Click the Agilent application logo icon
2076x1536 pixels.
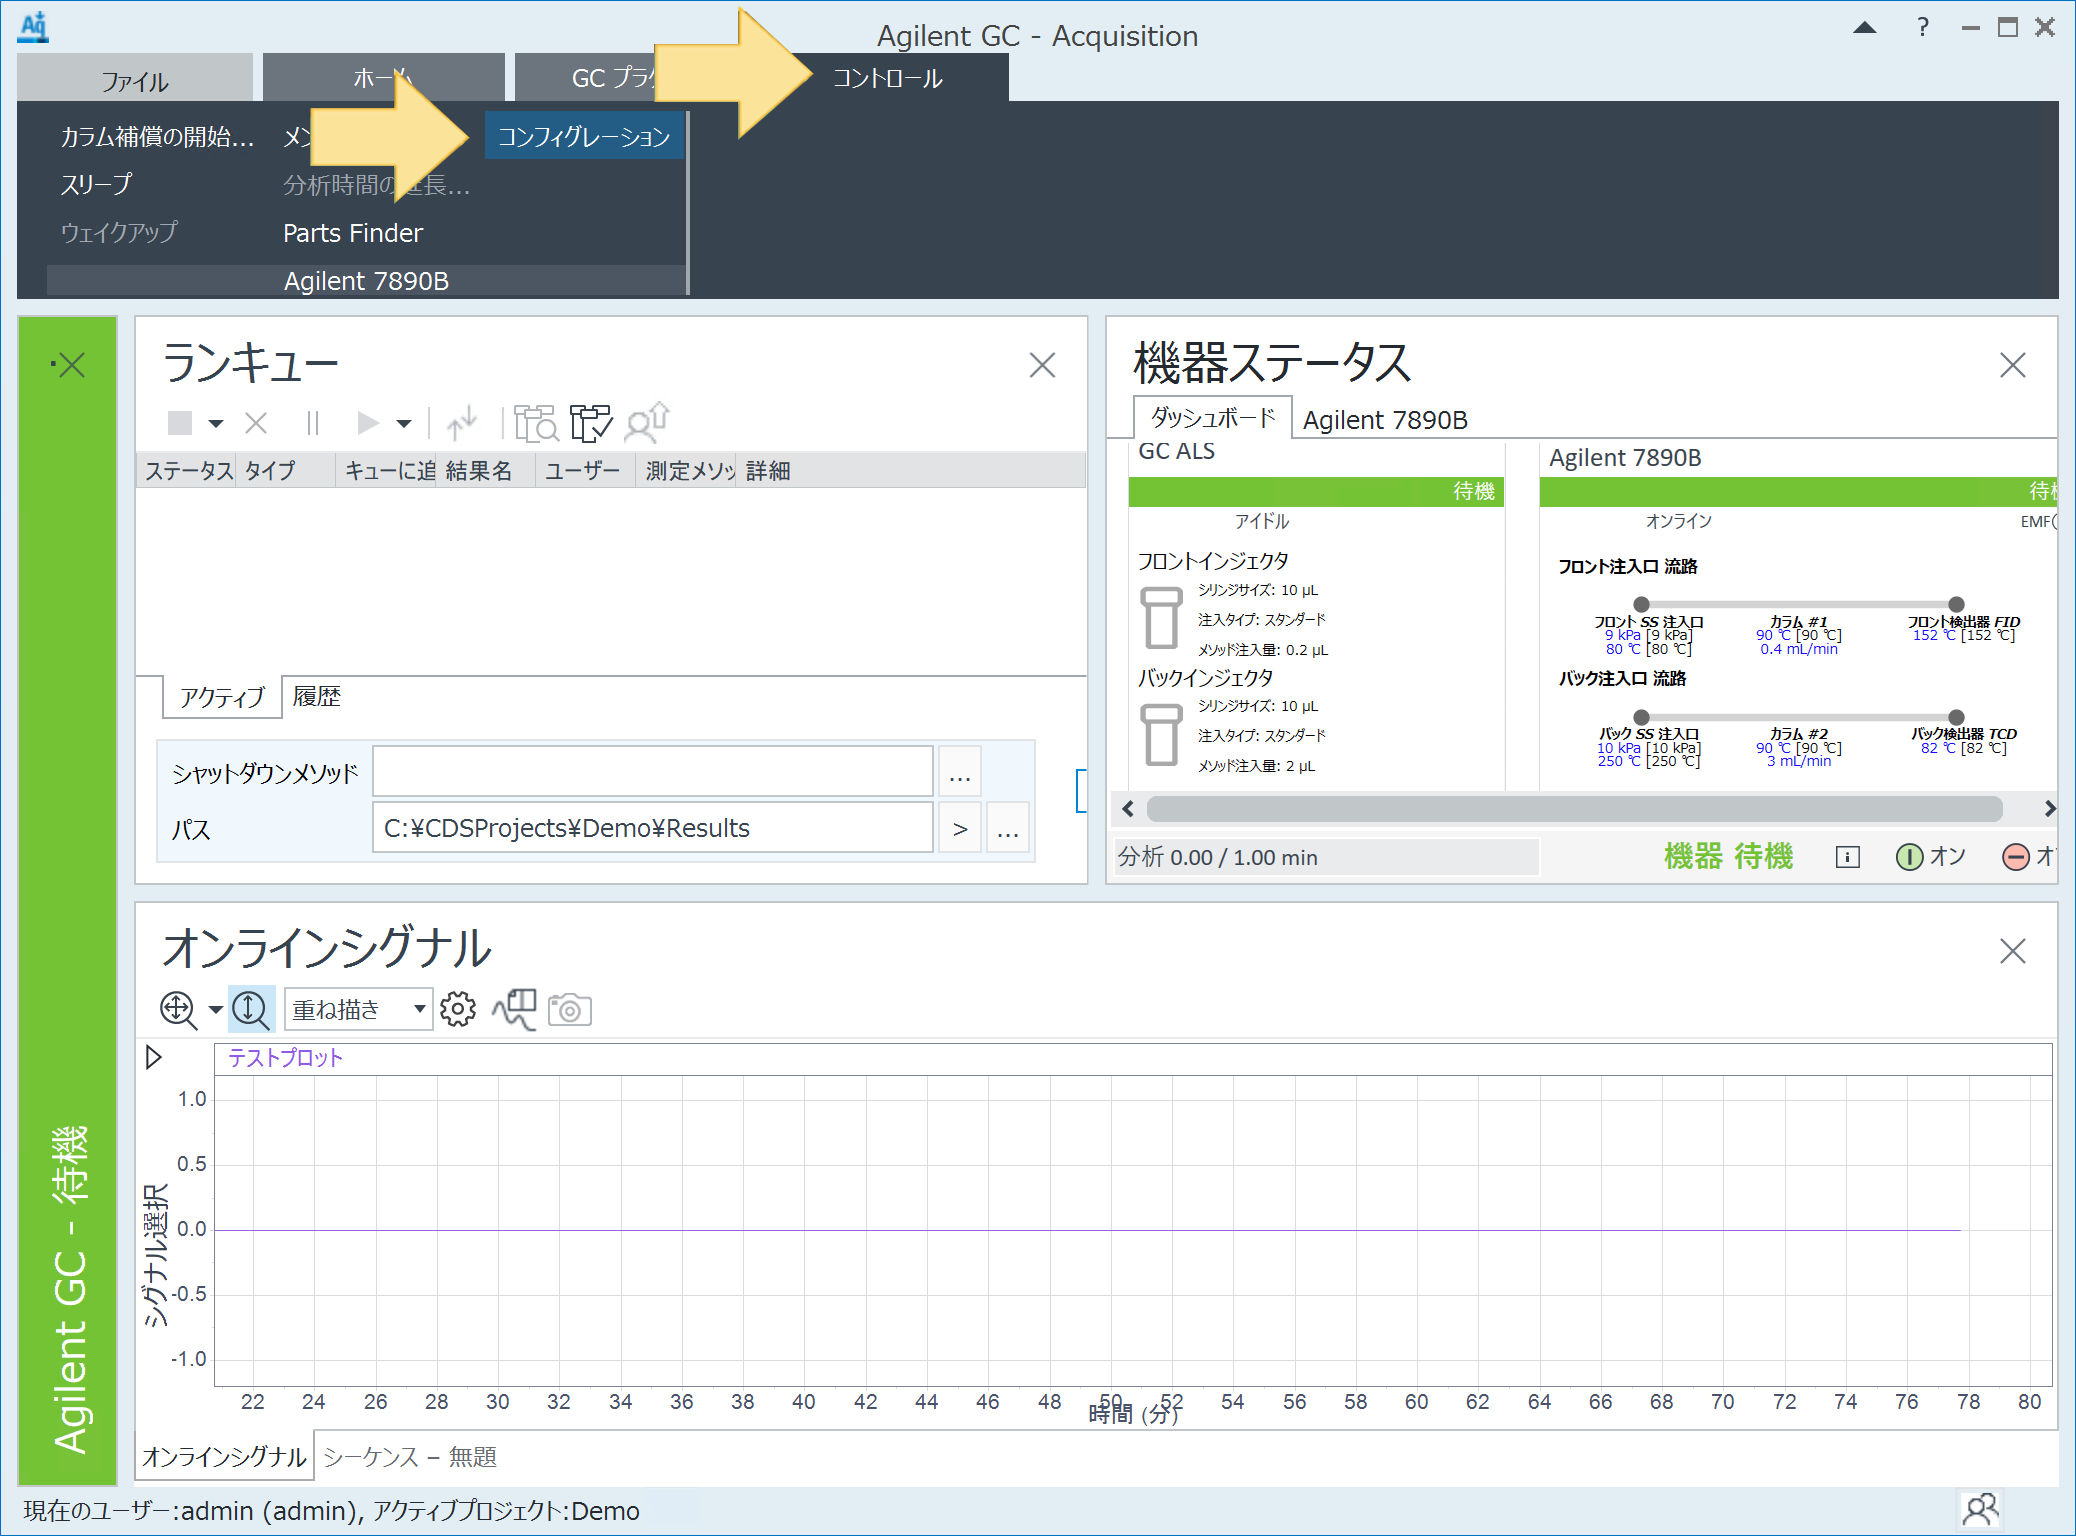pos(33,26)
